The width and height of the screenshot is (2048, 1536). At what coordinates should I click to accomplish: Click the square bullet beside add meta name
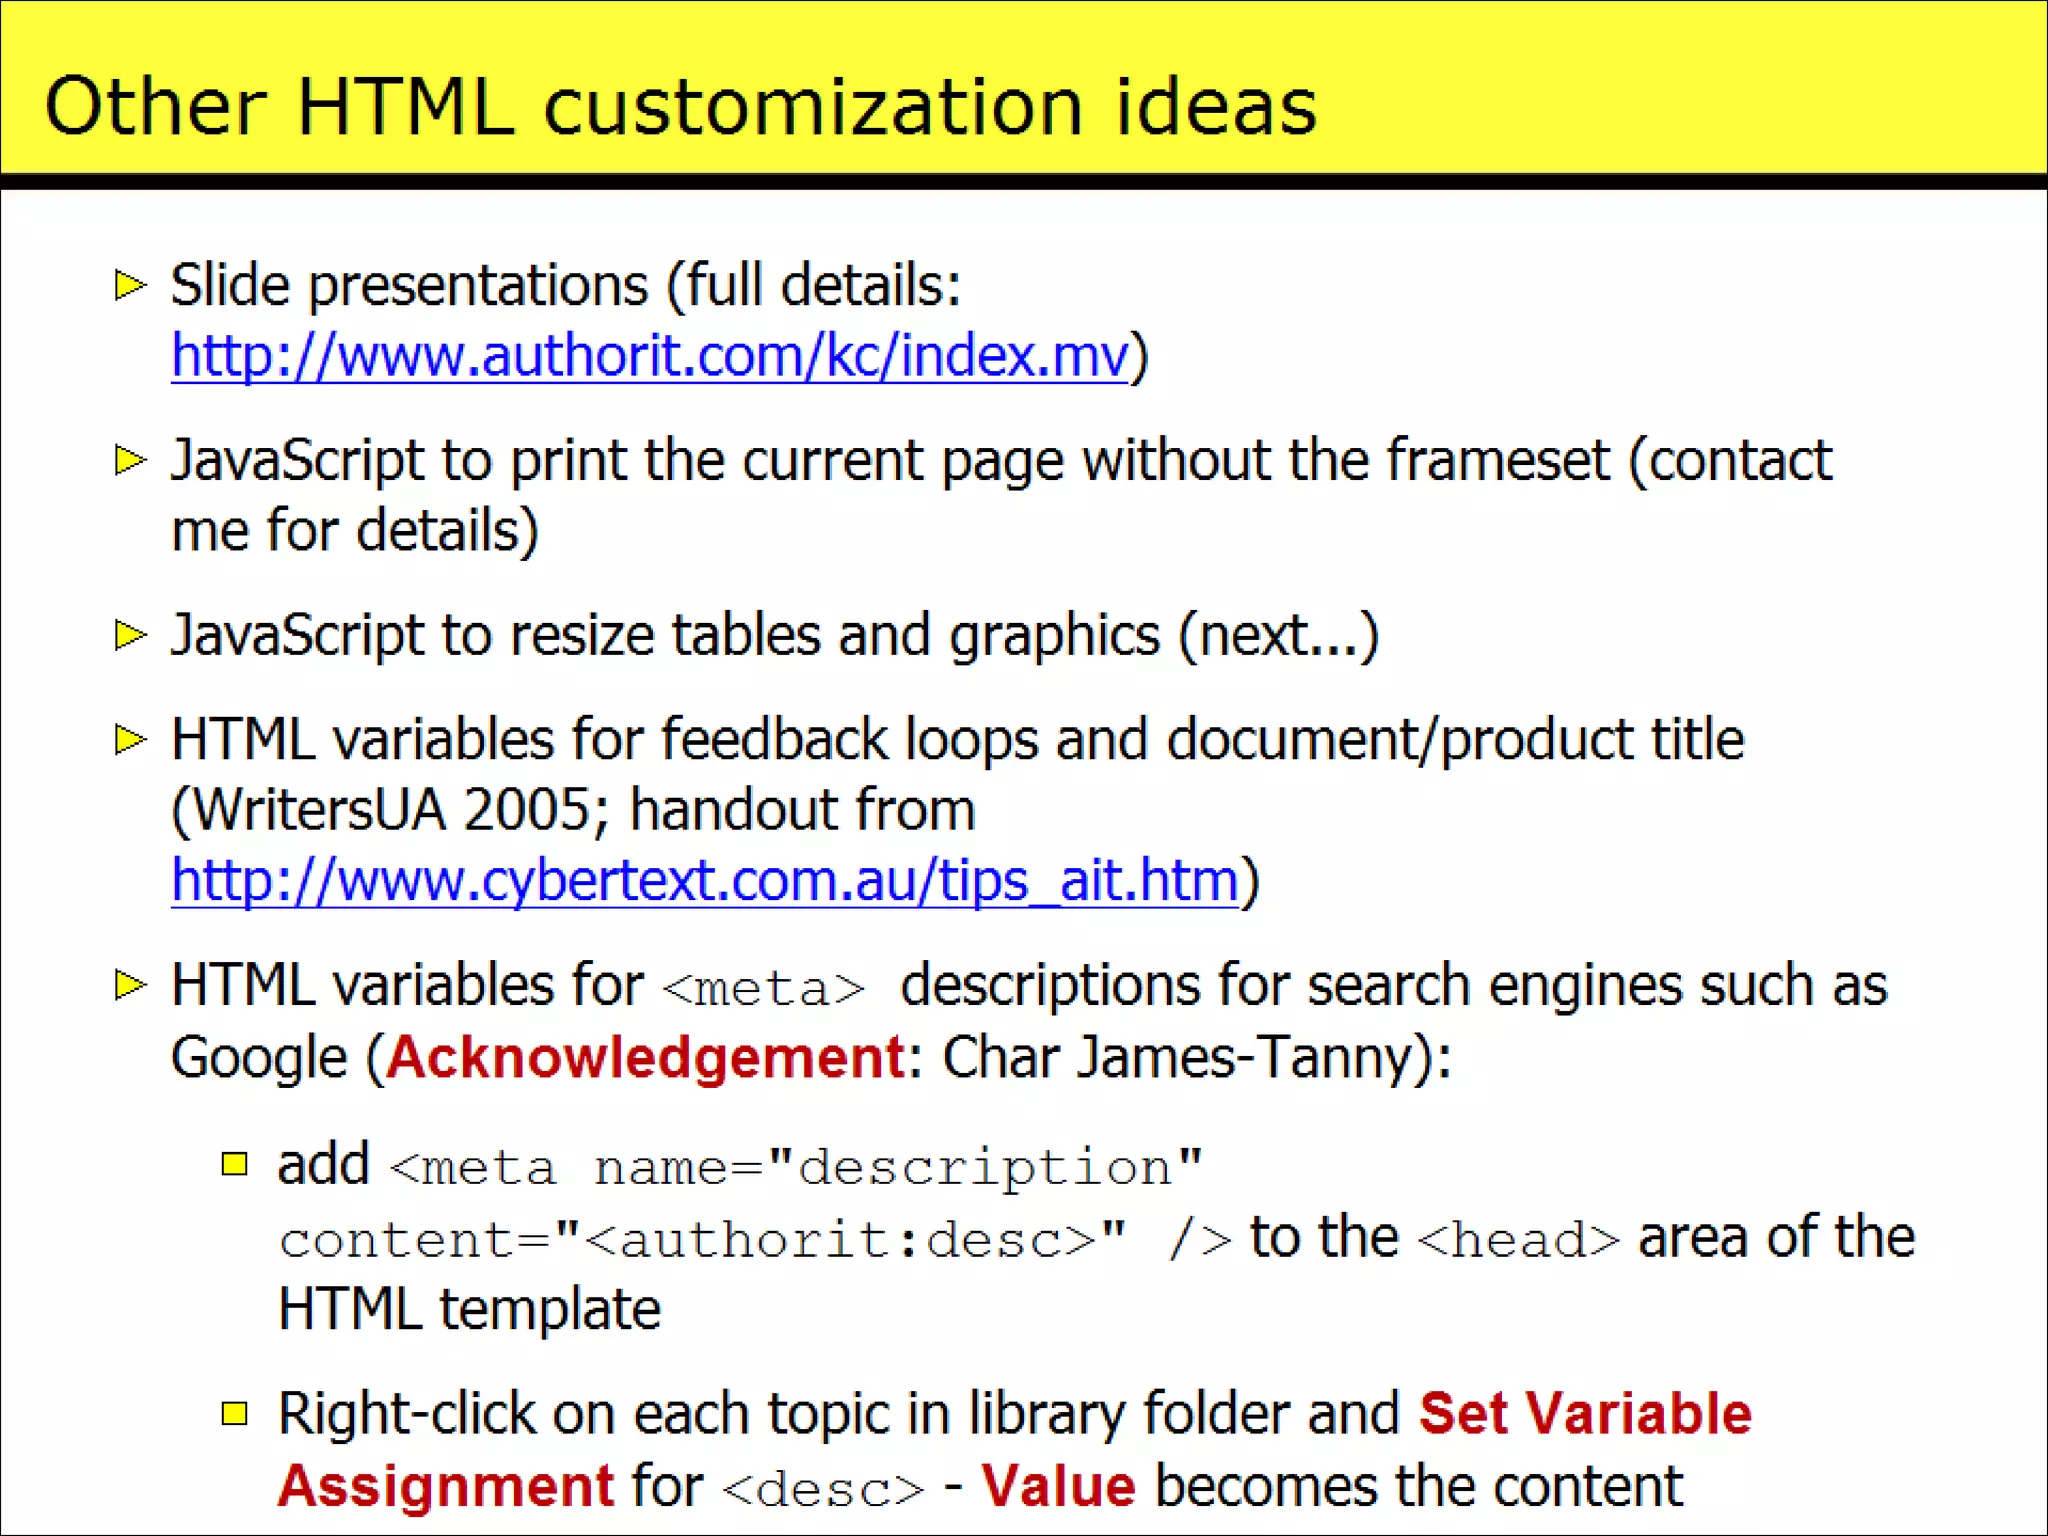point(235,1164)
